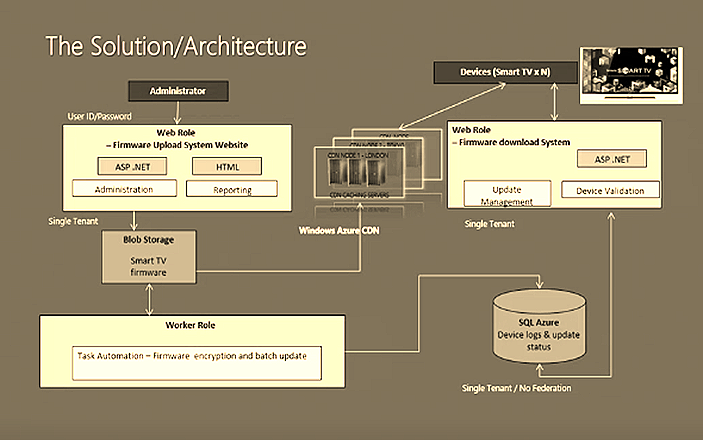Viewport: 703px width, 440px height.
Task: Select the SQL Azure database cylinder
Action: click(x=539, y=326)
